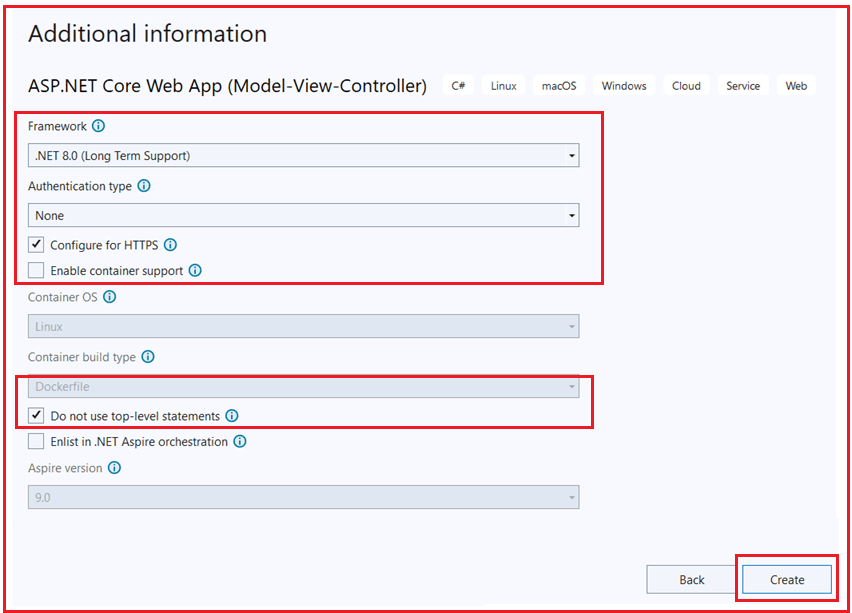
Task: Click the Framework info icon
Action: [98, 126]
